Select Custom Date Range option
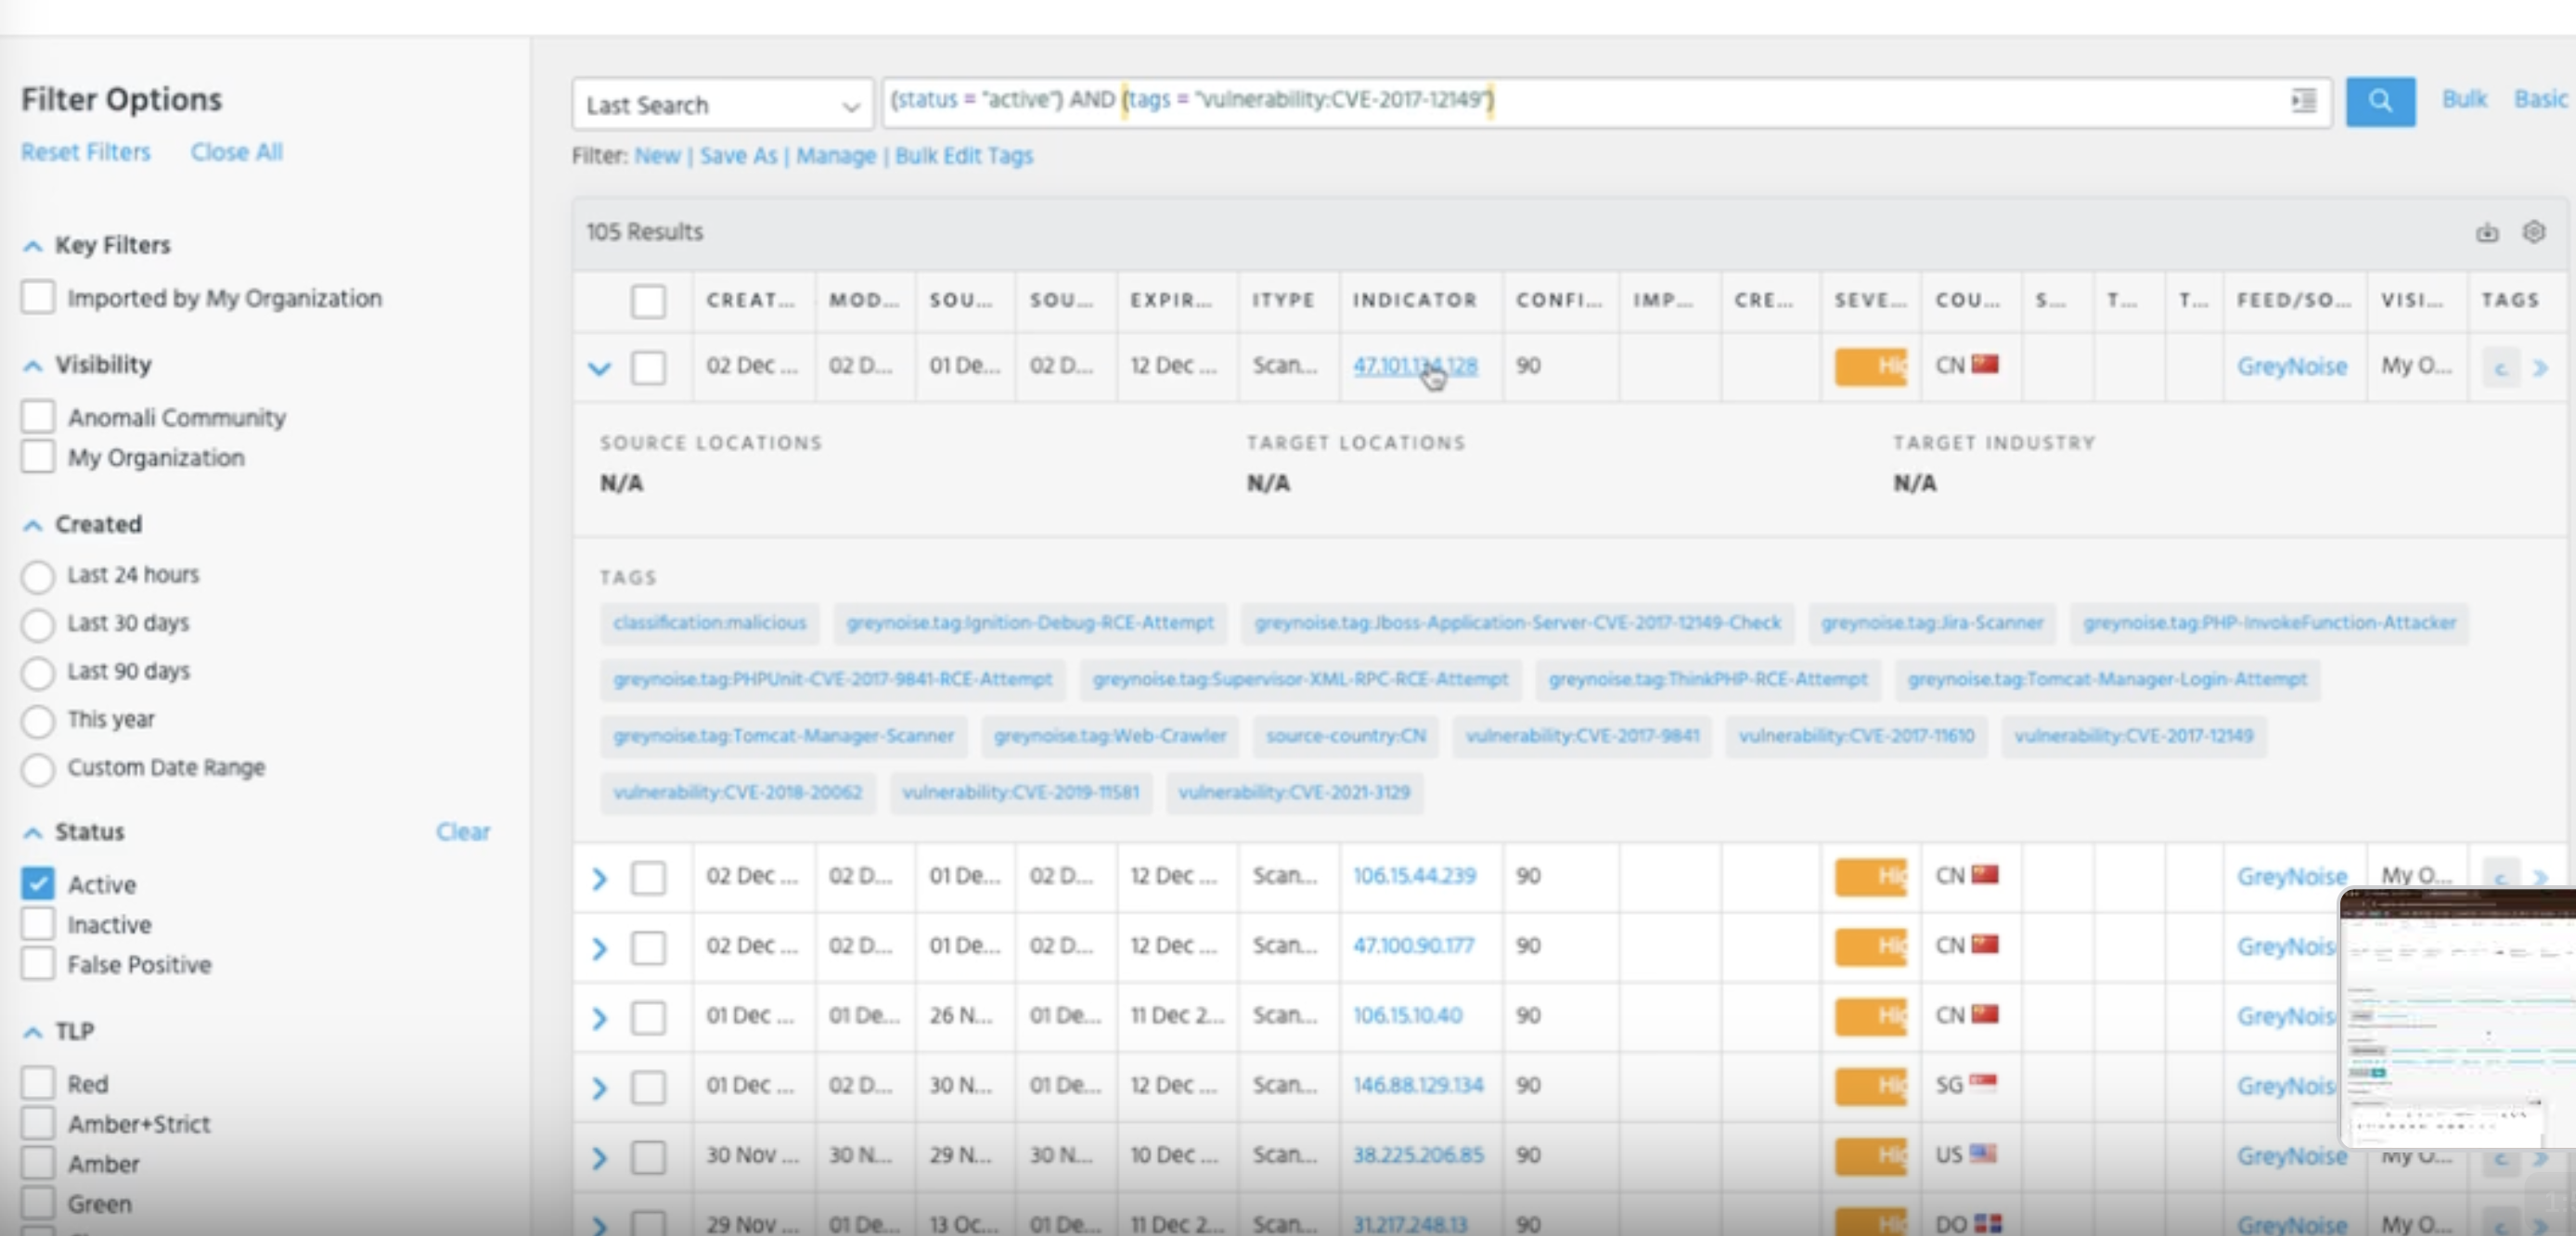 point(38,768)
